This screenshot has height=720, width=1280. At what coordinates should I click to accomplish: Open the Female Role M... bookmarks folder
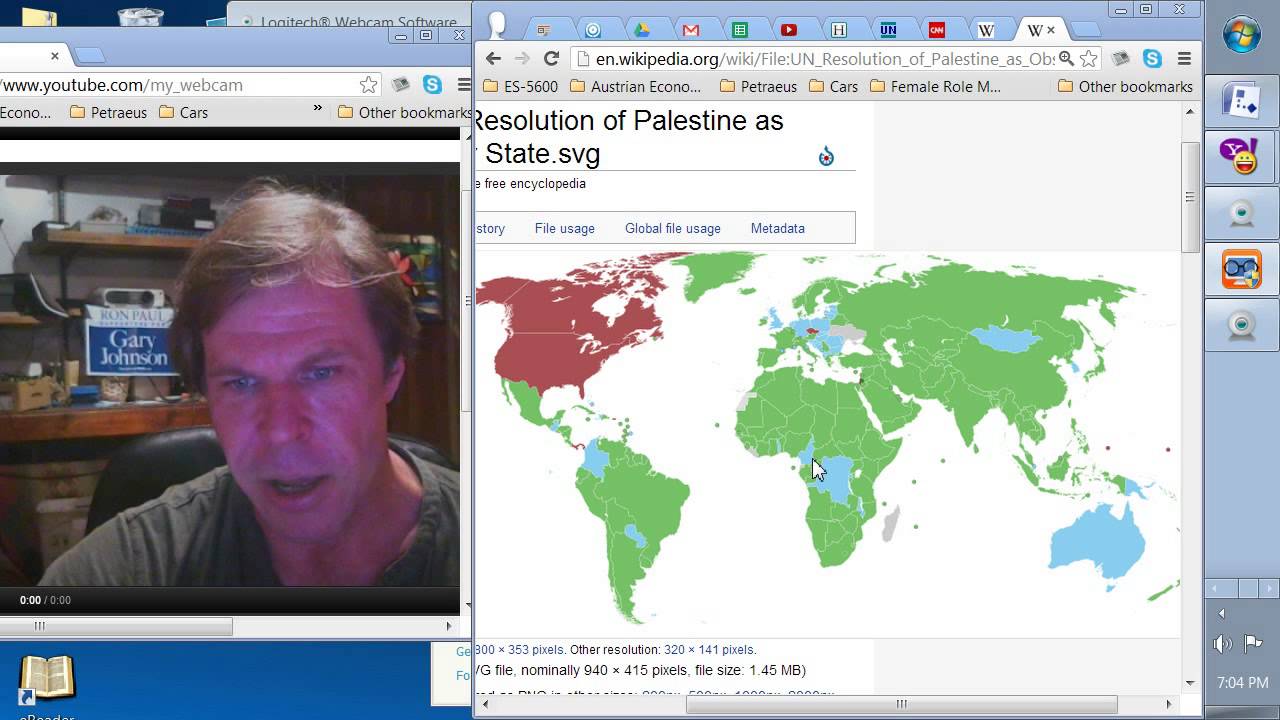pos(935,87)
